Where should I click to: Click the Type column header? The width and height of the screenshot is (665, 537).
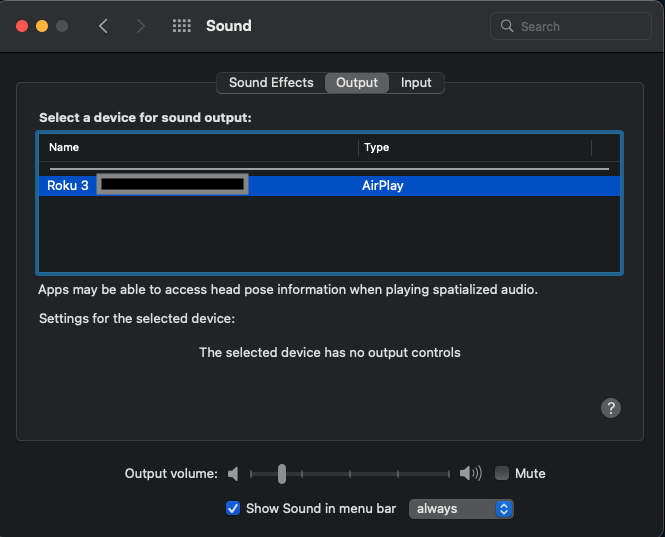[x=475, y=147]
